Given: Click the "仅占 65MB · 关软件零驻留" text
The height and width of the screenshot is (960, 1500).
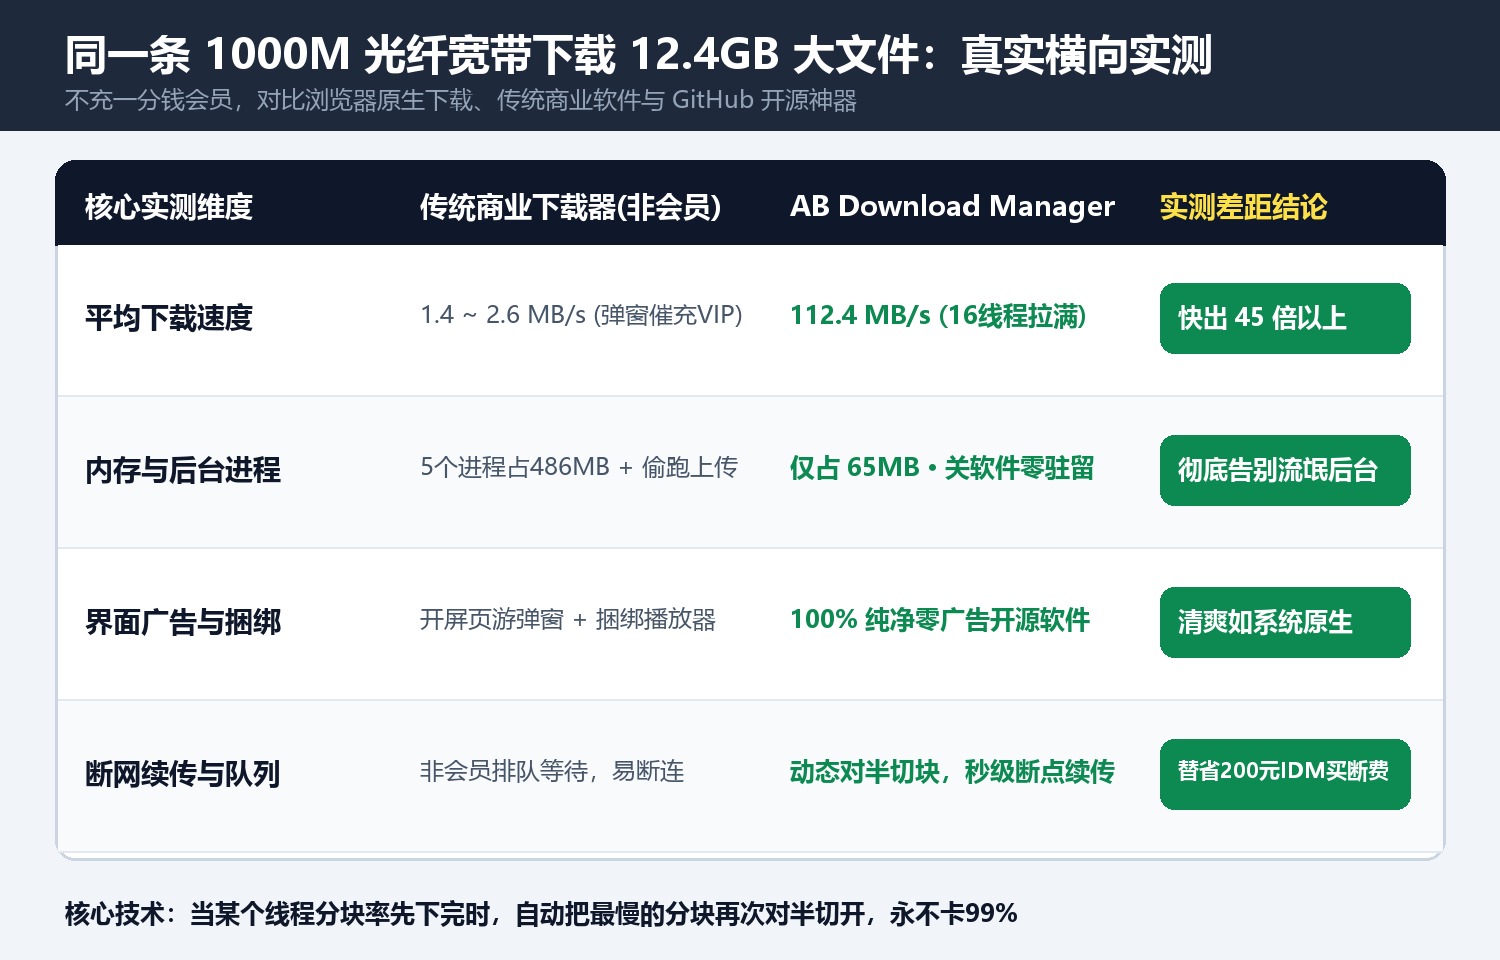Looking at the screenshot, I should point(942,468).
